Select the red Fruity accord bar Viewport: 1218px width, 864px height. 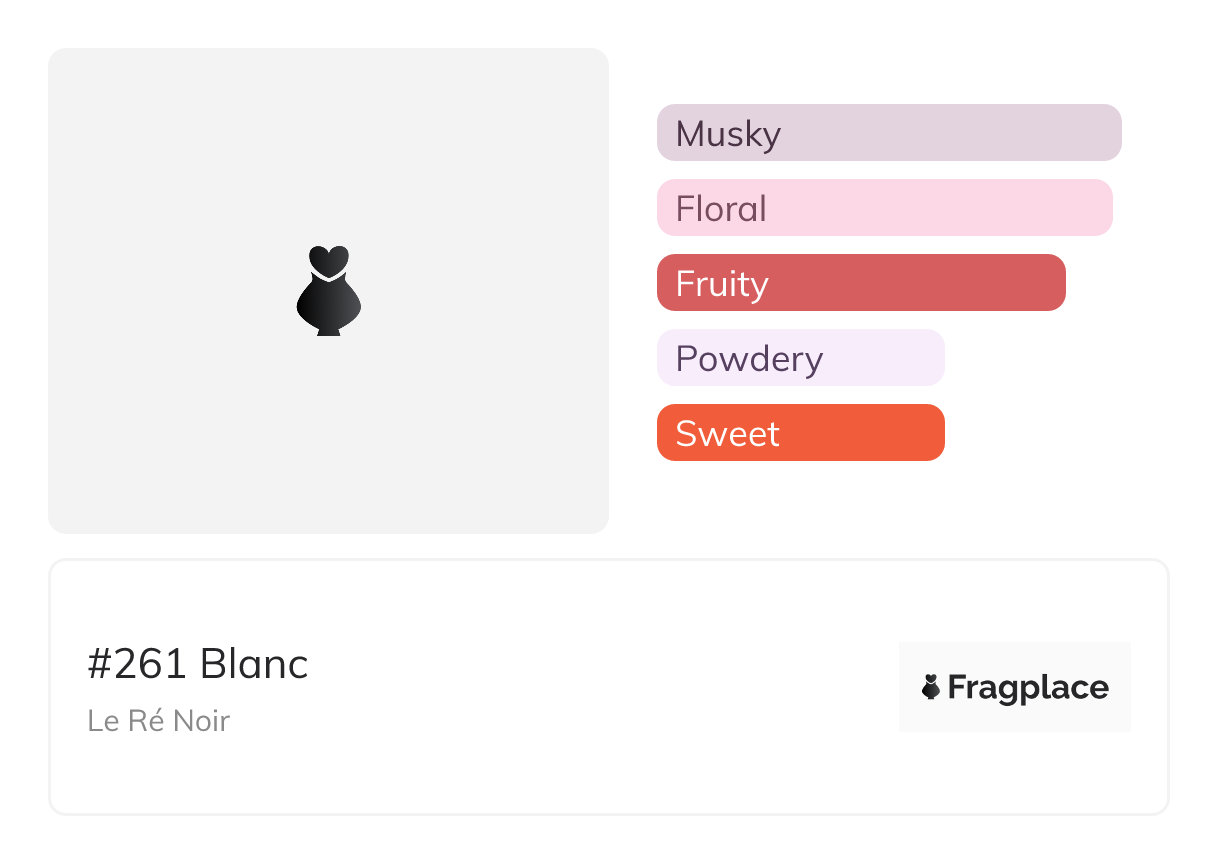pos(861,282)
